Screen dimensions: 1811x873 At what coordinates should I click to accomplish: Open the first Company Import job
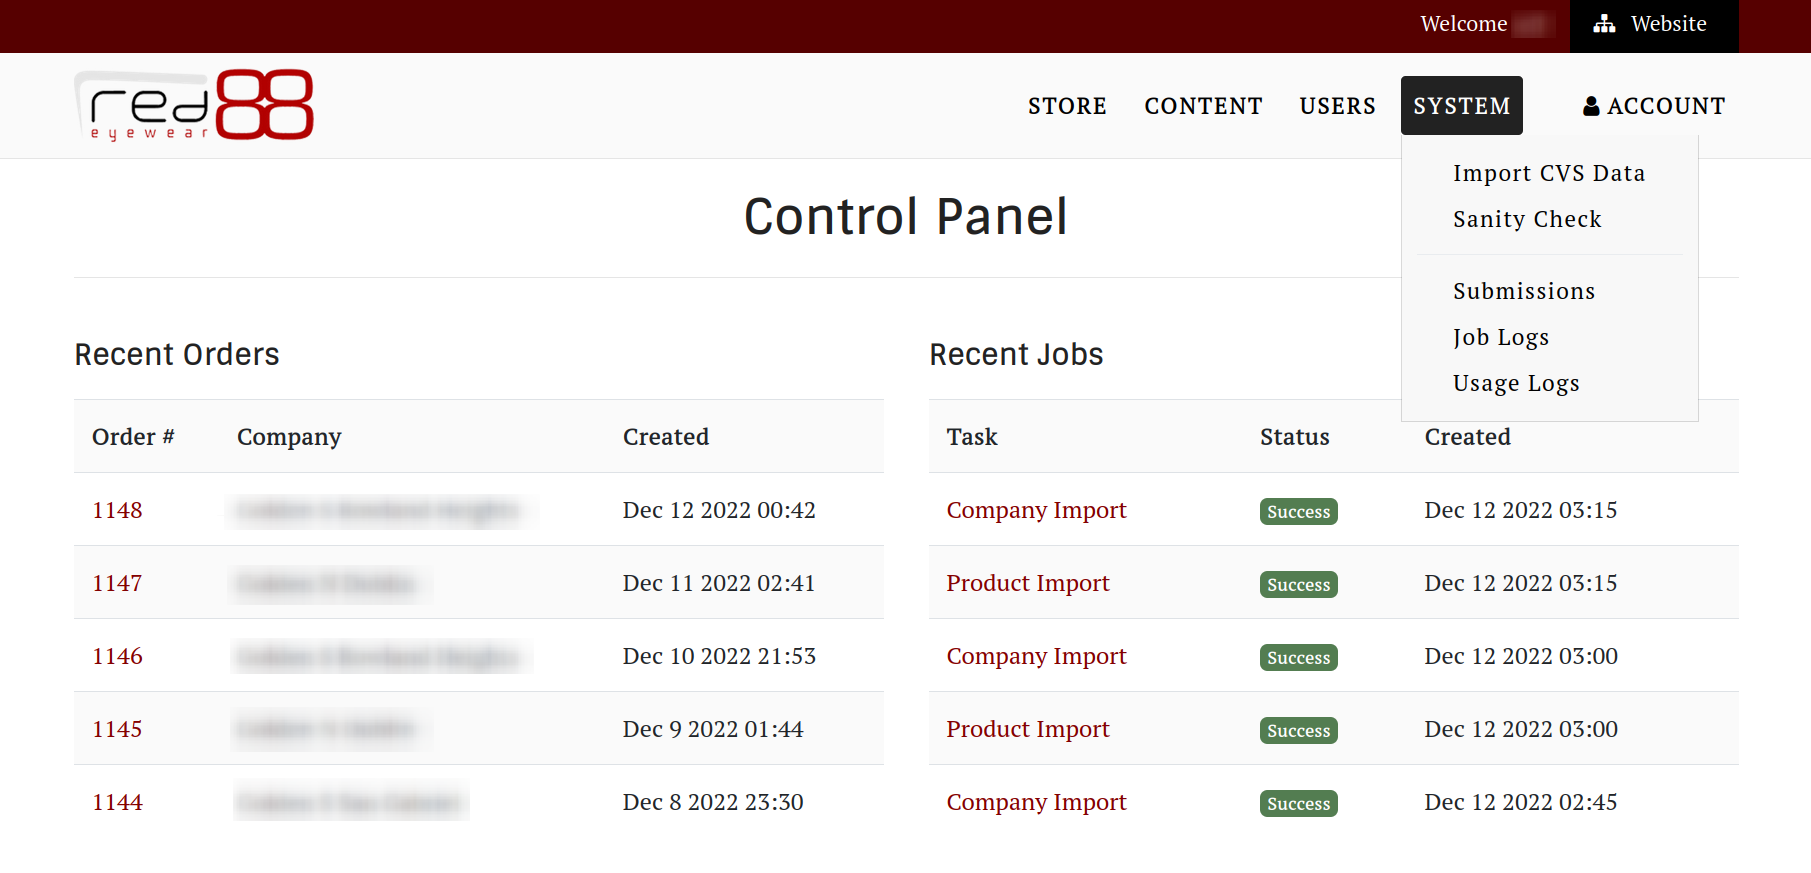tap(1036, 510)
